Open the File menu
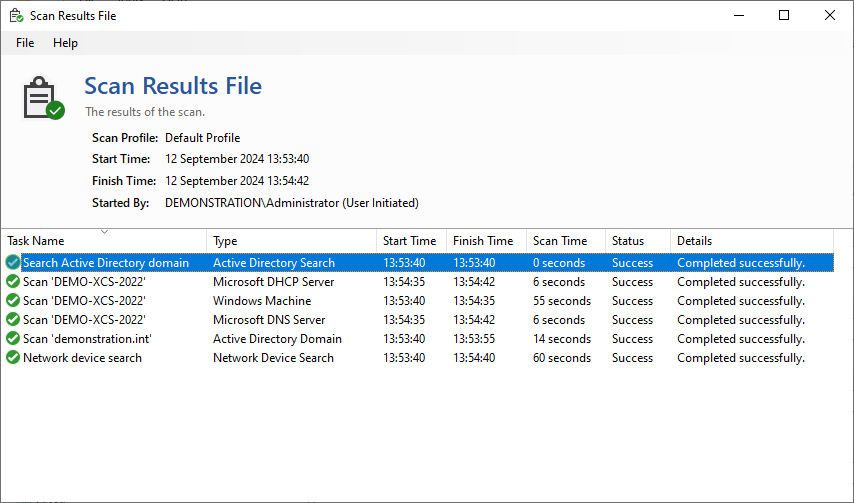Screen dimensions: 854x503 coord(25,43)
